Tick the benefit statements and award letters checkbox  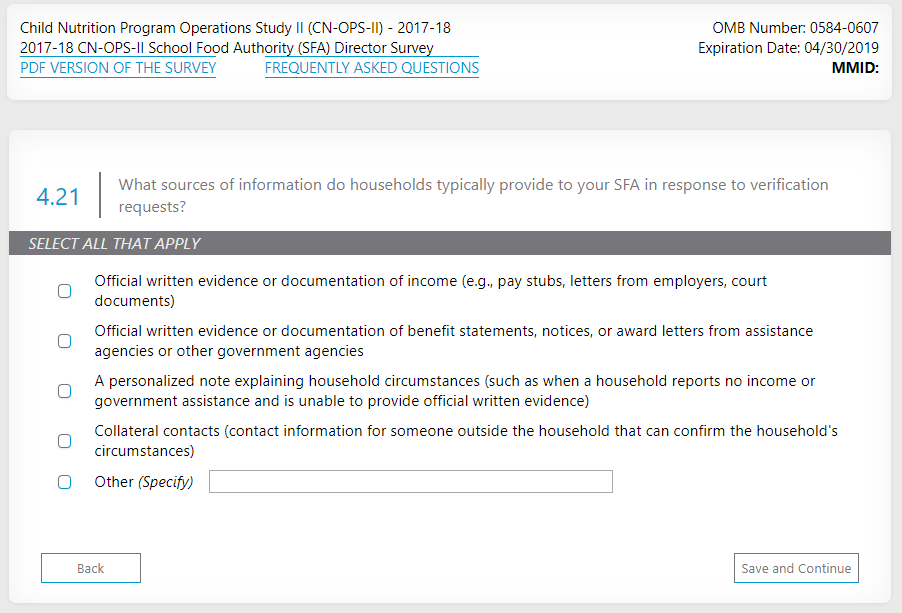65,341
